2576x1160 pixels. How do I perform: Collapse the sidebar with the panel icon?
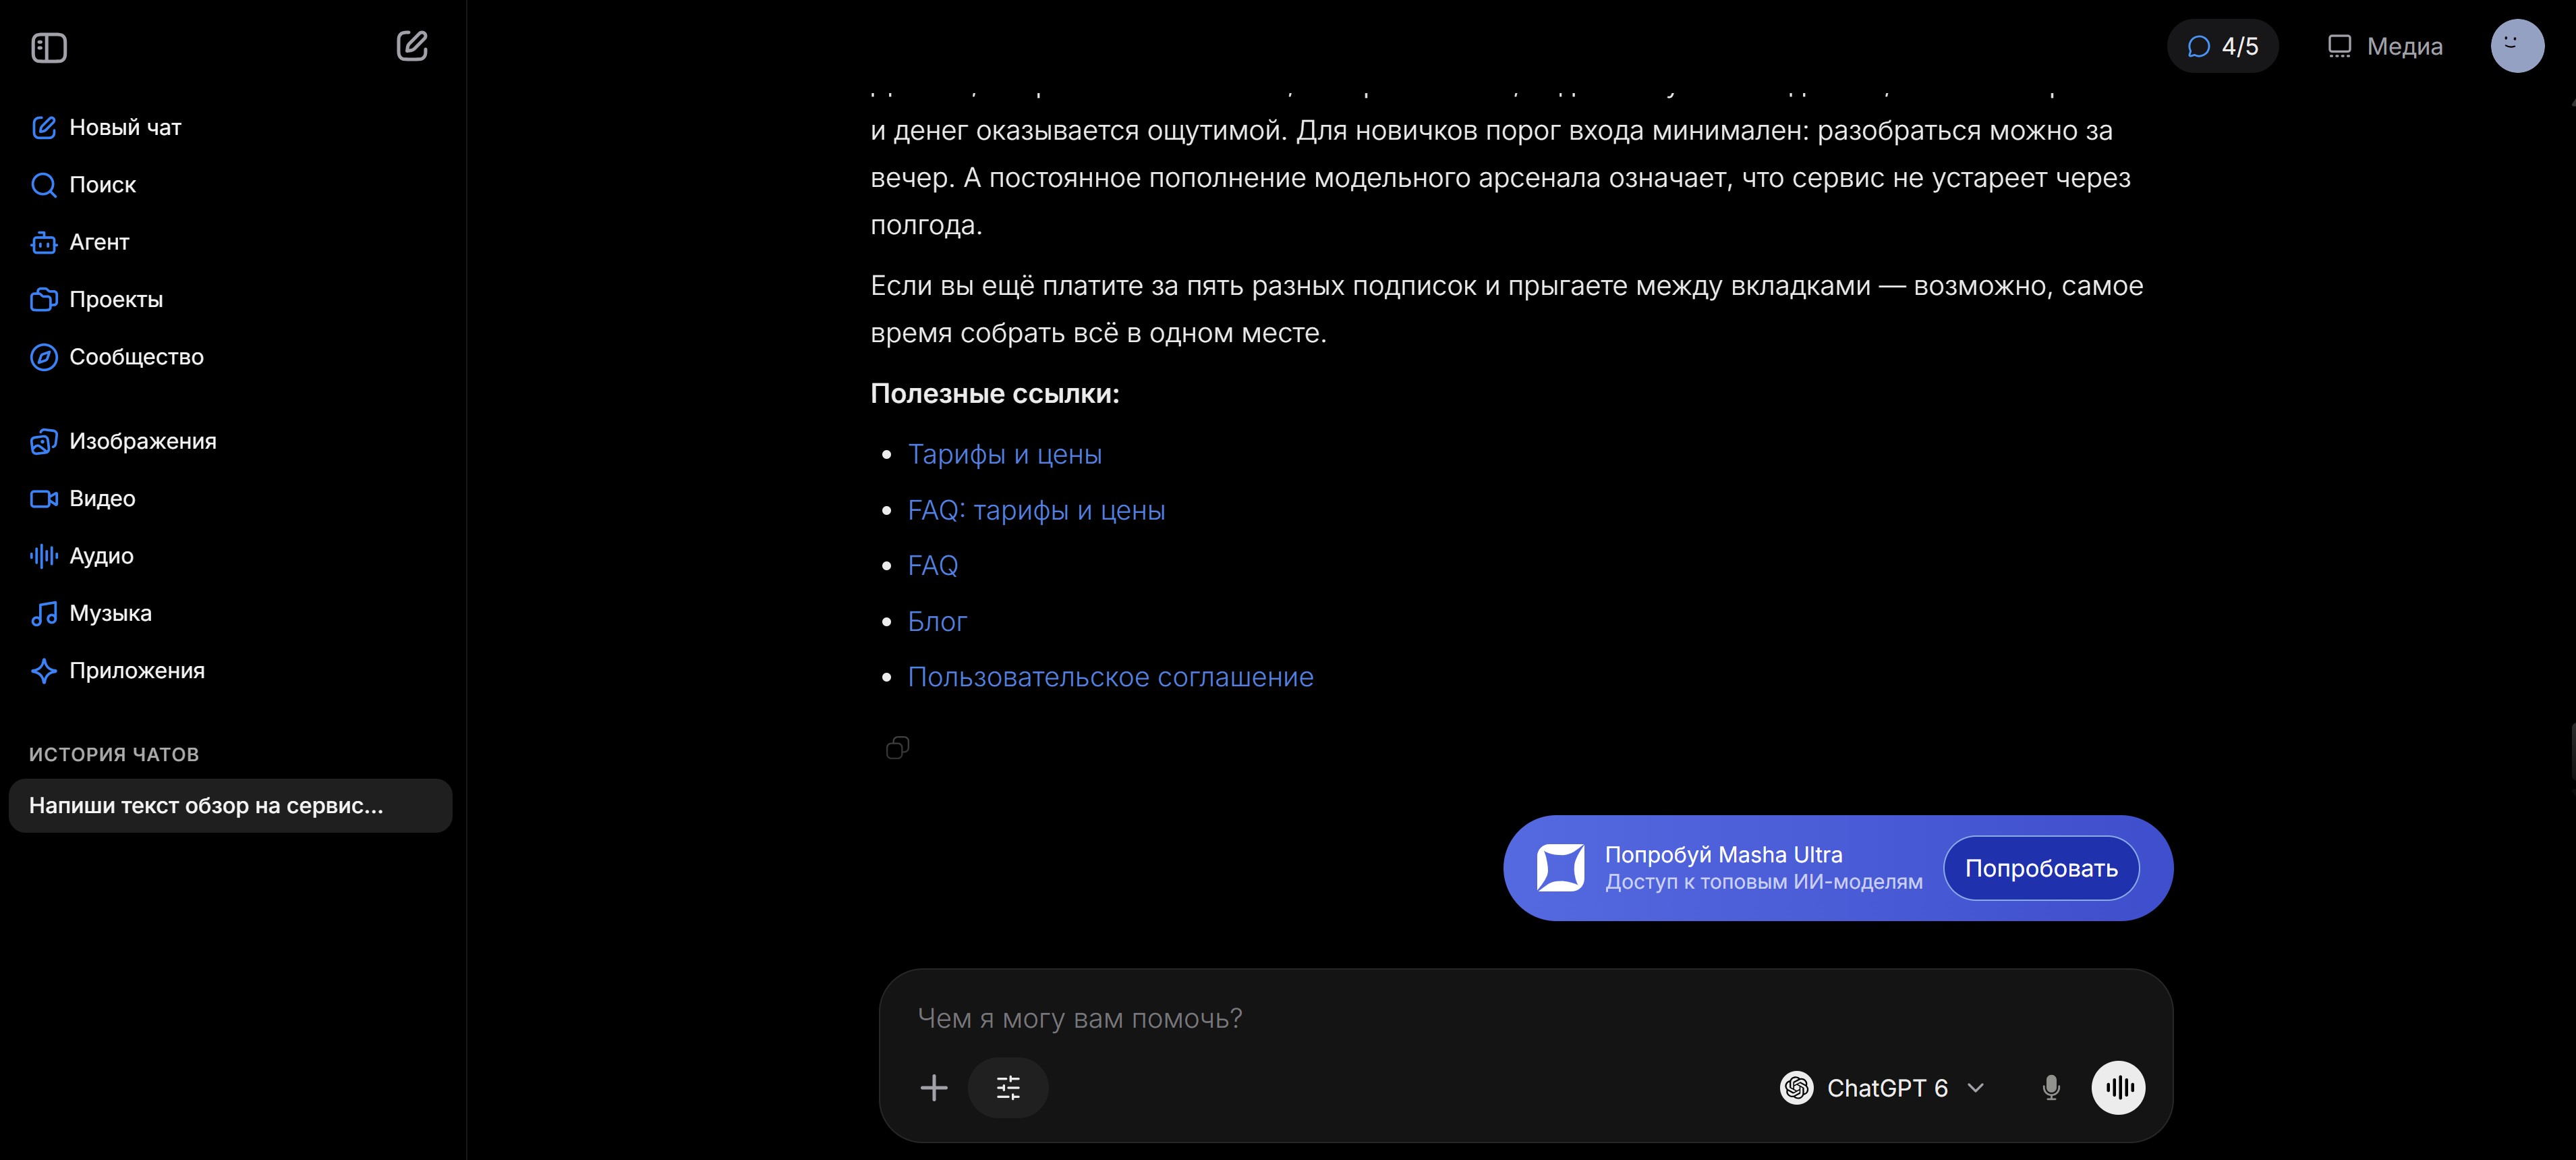click(x=49, y=47)
